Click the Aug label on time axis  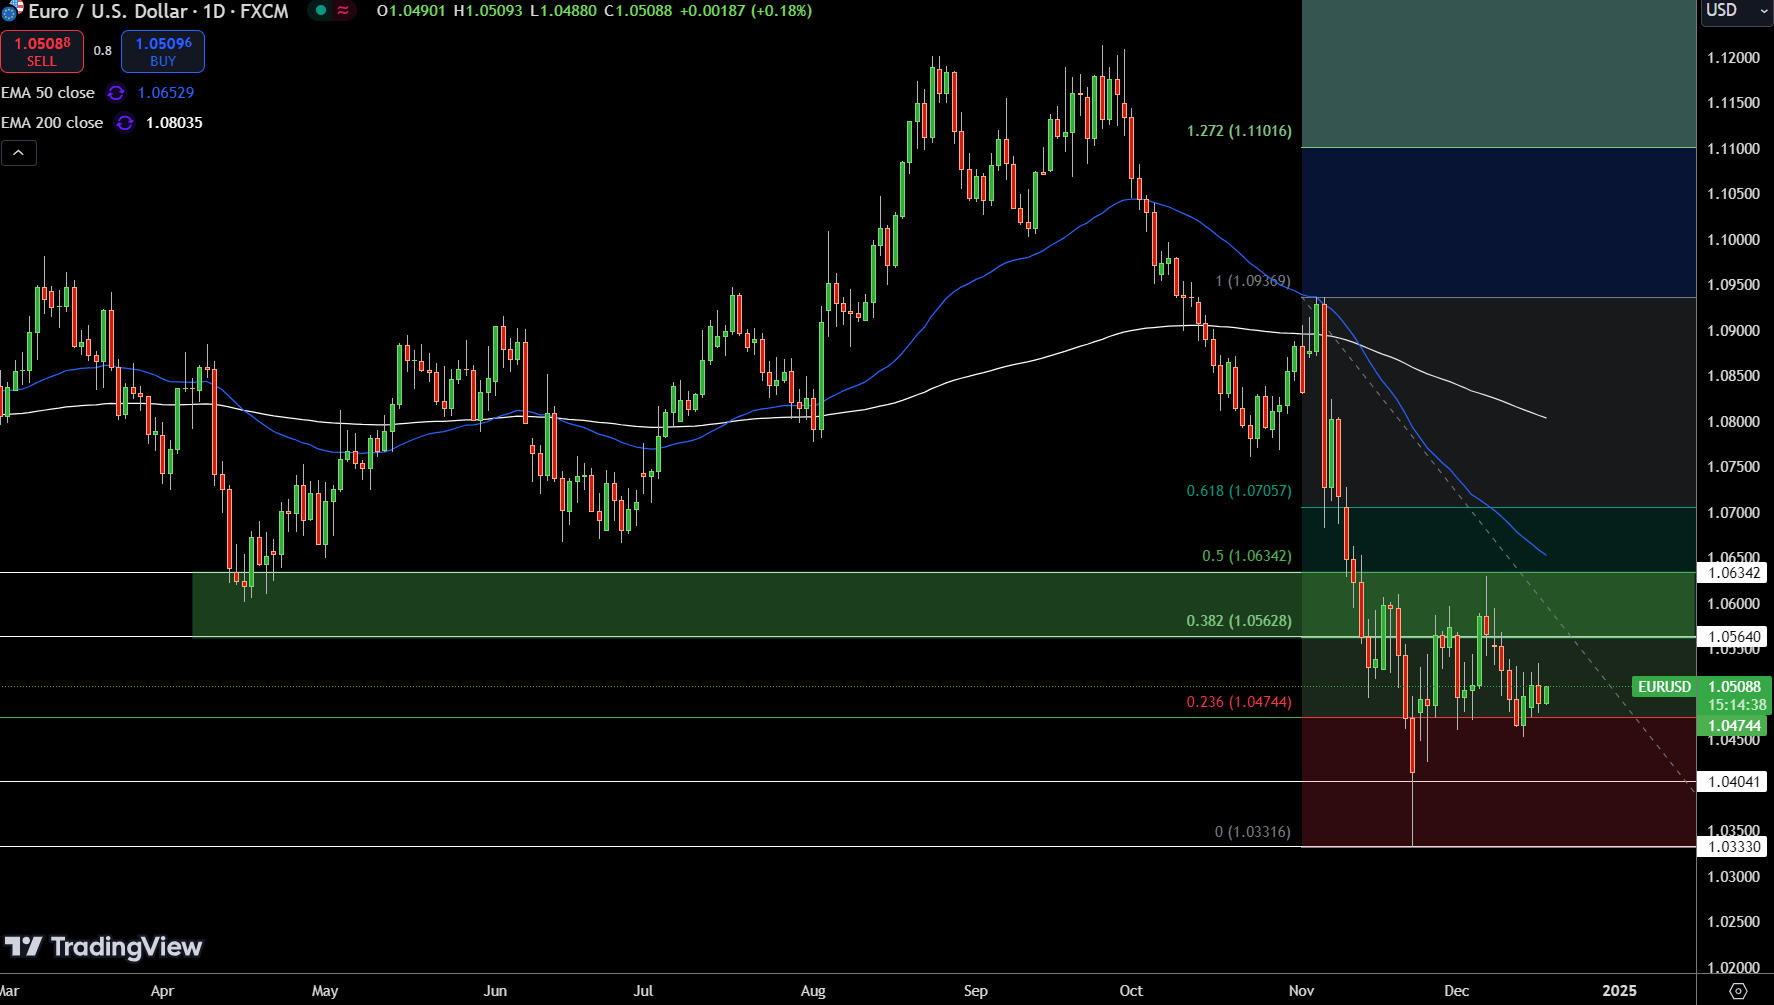point(813,991)
